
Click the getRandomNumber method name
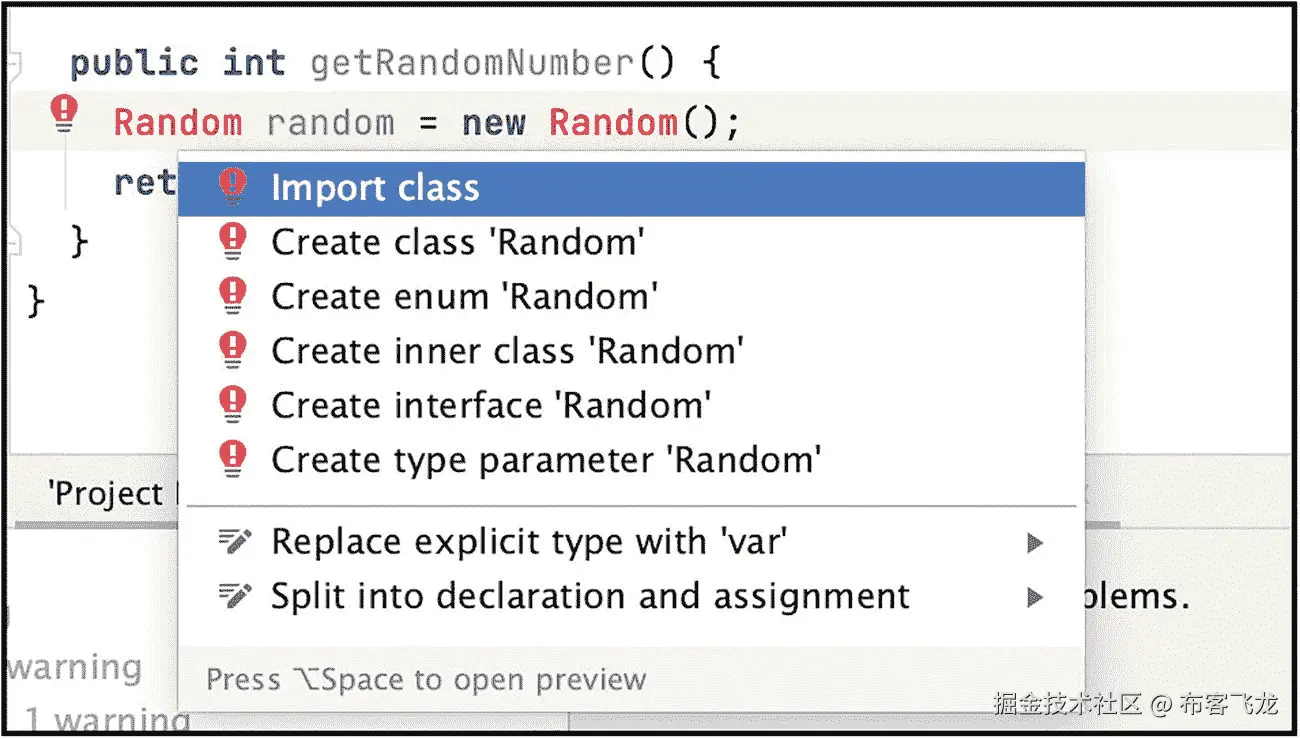pos(471,64)
